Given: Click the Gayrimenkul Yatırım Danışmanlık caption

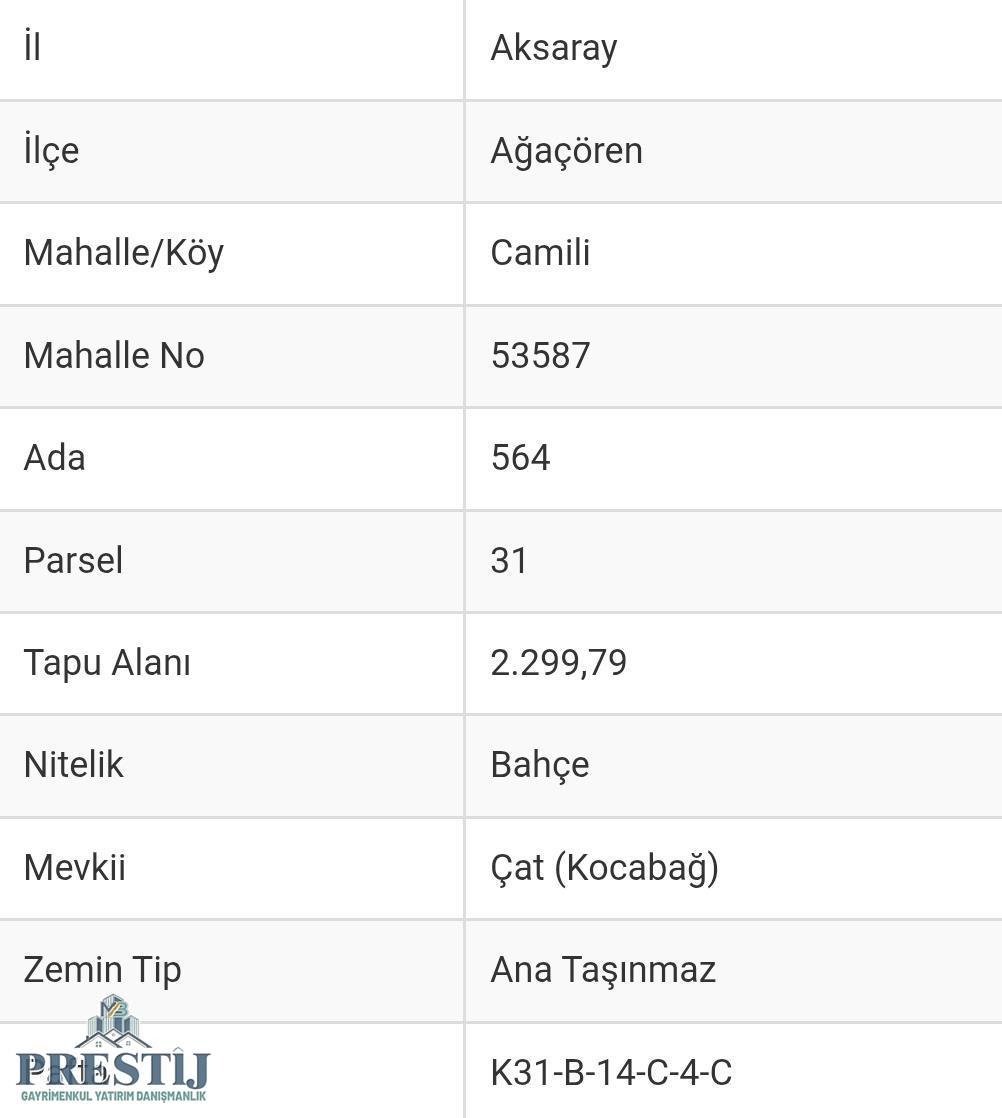Looking at the screenshot, I should 113,1096.
